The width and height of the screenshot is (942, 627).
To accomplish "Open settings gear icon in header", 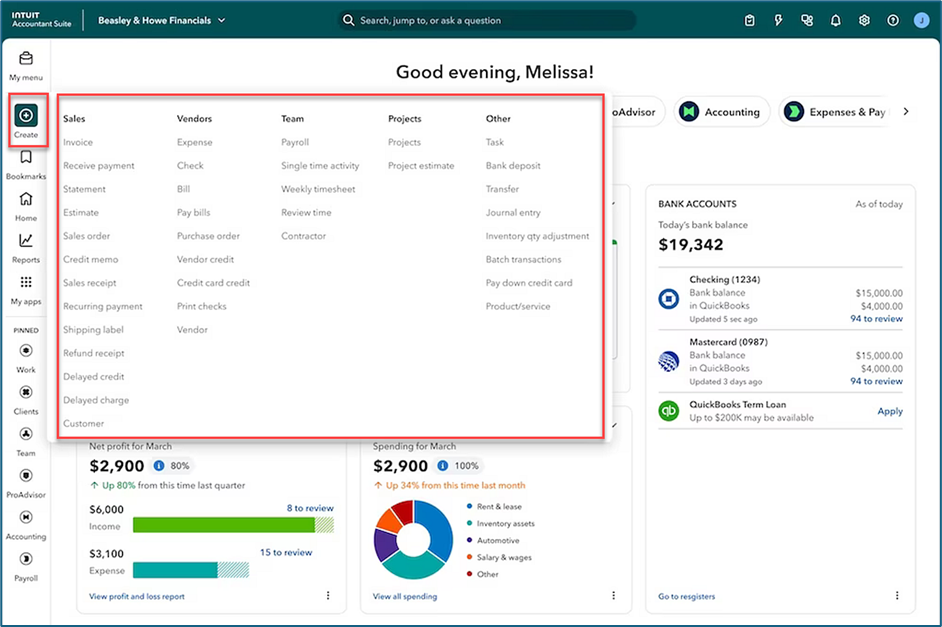I will (x=864, y=20).
